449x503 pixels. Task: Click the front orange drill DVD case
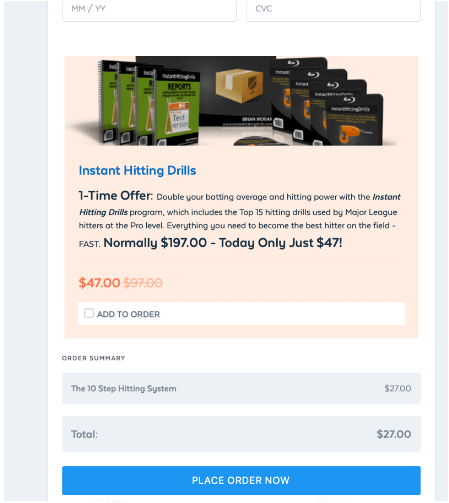click(355, 121)
